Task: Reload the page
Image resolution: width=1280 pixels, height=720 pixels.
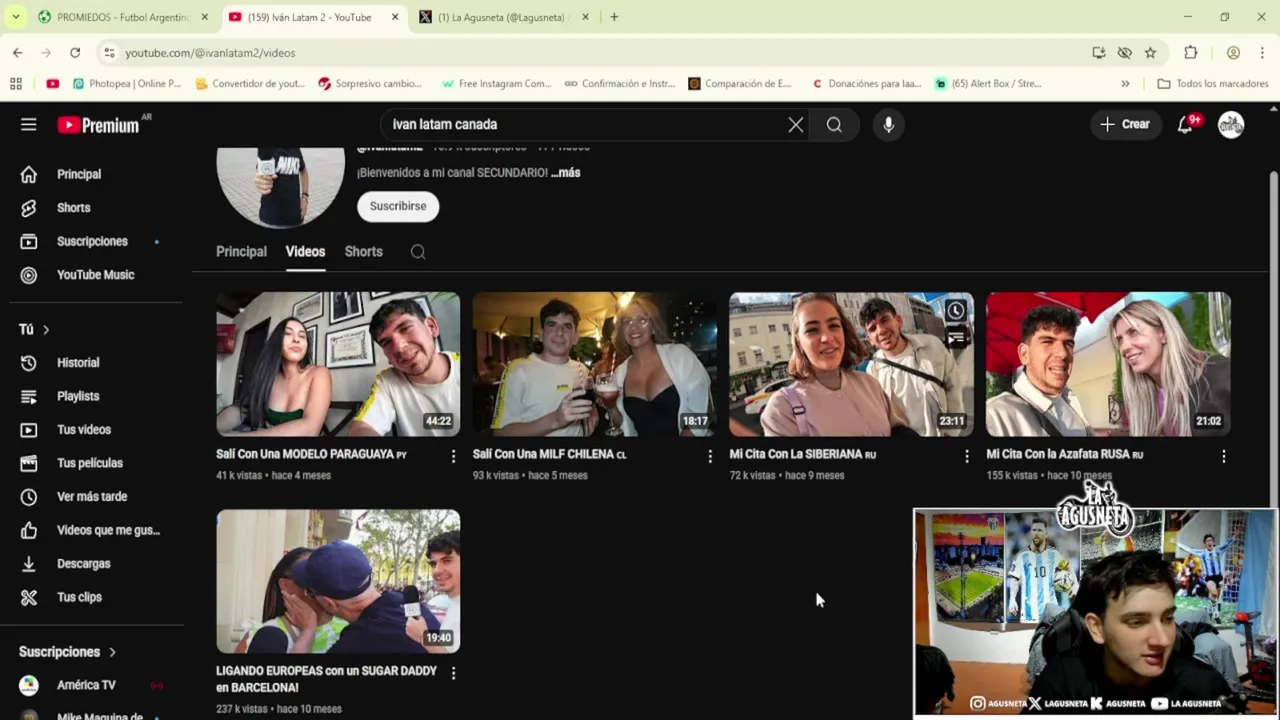Action: (75, 52)
